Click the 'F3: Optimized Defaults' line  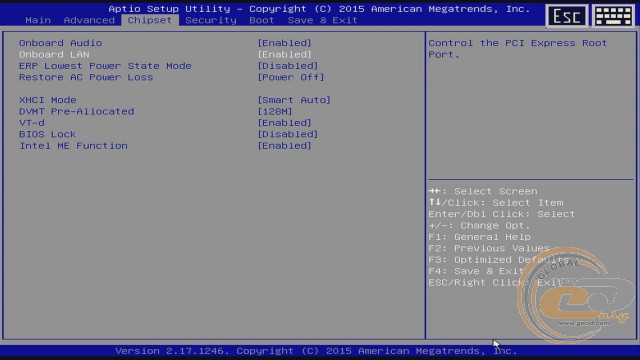point(499,260)
